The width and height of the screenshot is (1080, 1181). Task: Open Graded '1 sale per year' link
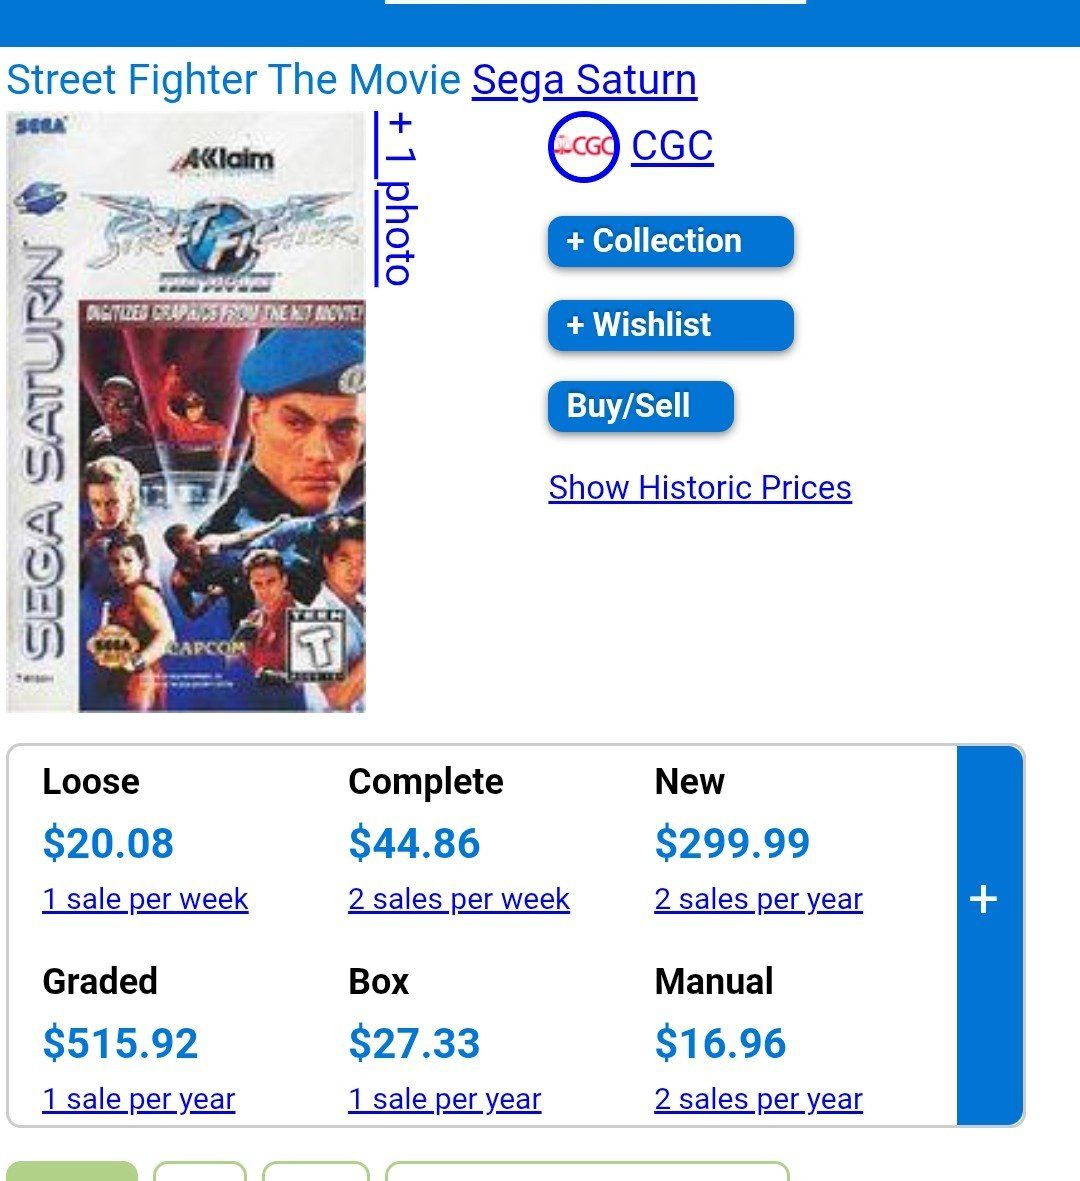[138, 1099]
